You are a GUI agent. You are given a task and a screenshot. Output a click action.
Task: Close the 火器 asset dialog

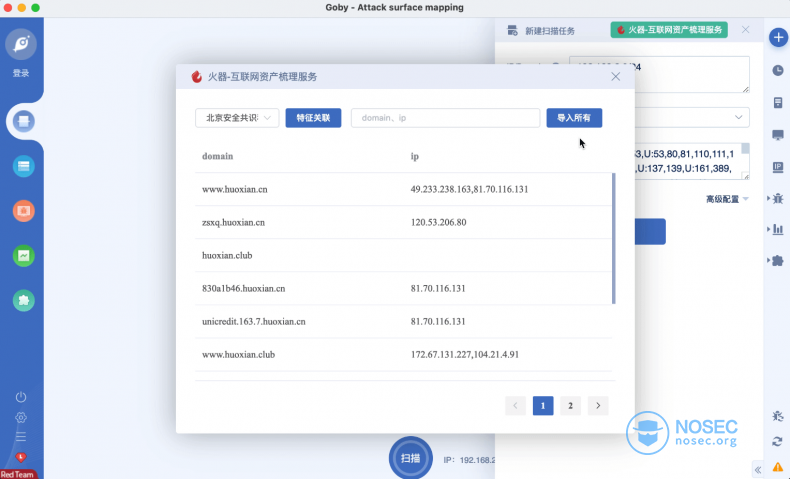coord(616,77)
